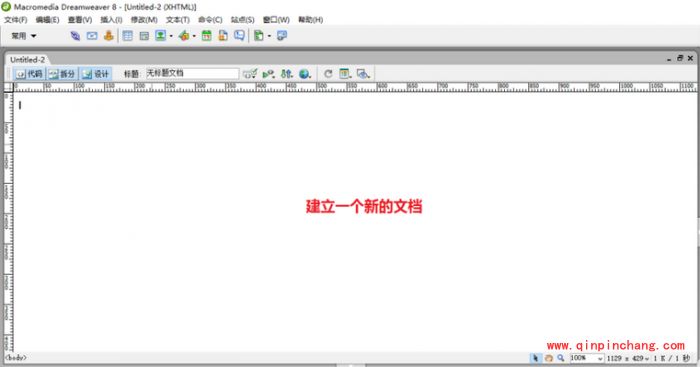Open the 插入(I) menu
The width and height of the screenshot is (700, 367).
[x=111, y=20]
